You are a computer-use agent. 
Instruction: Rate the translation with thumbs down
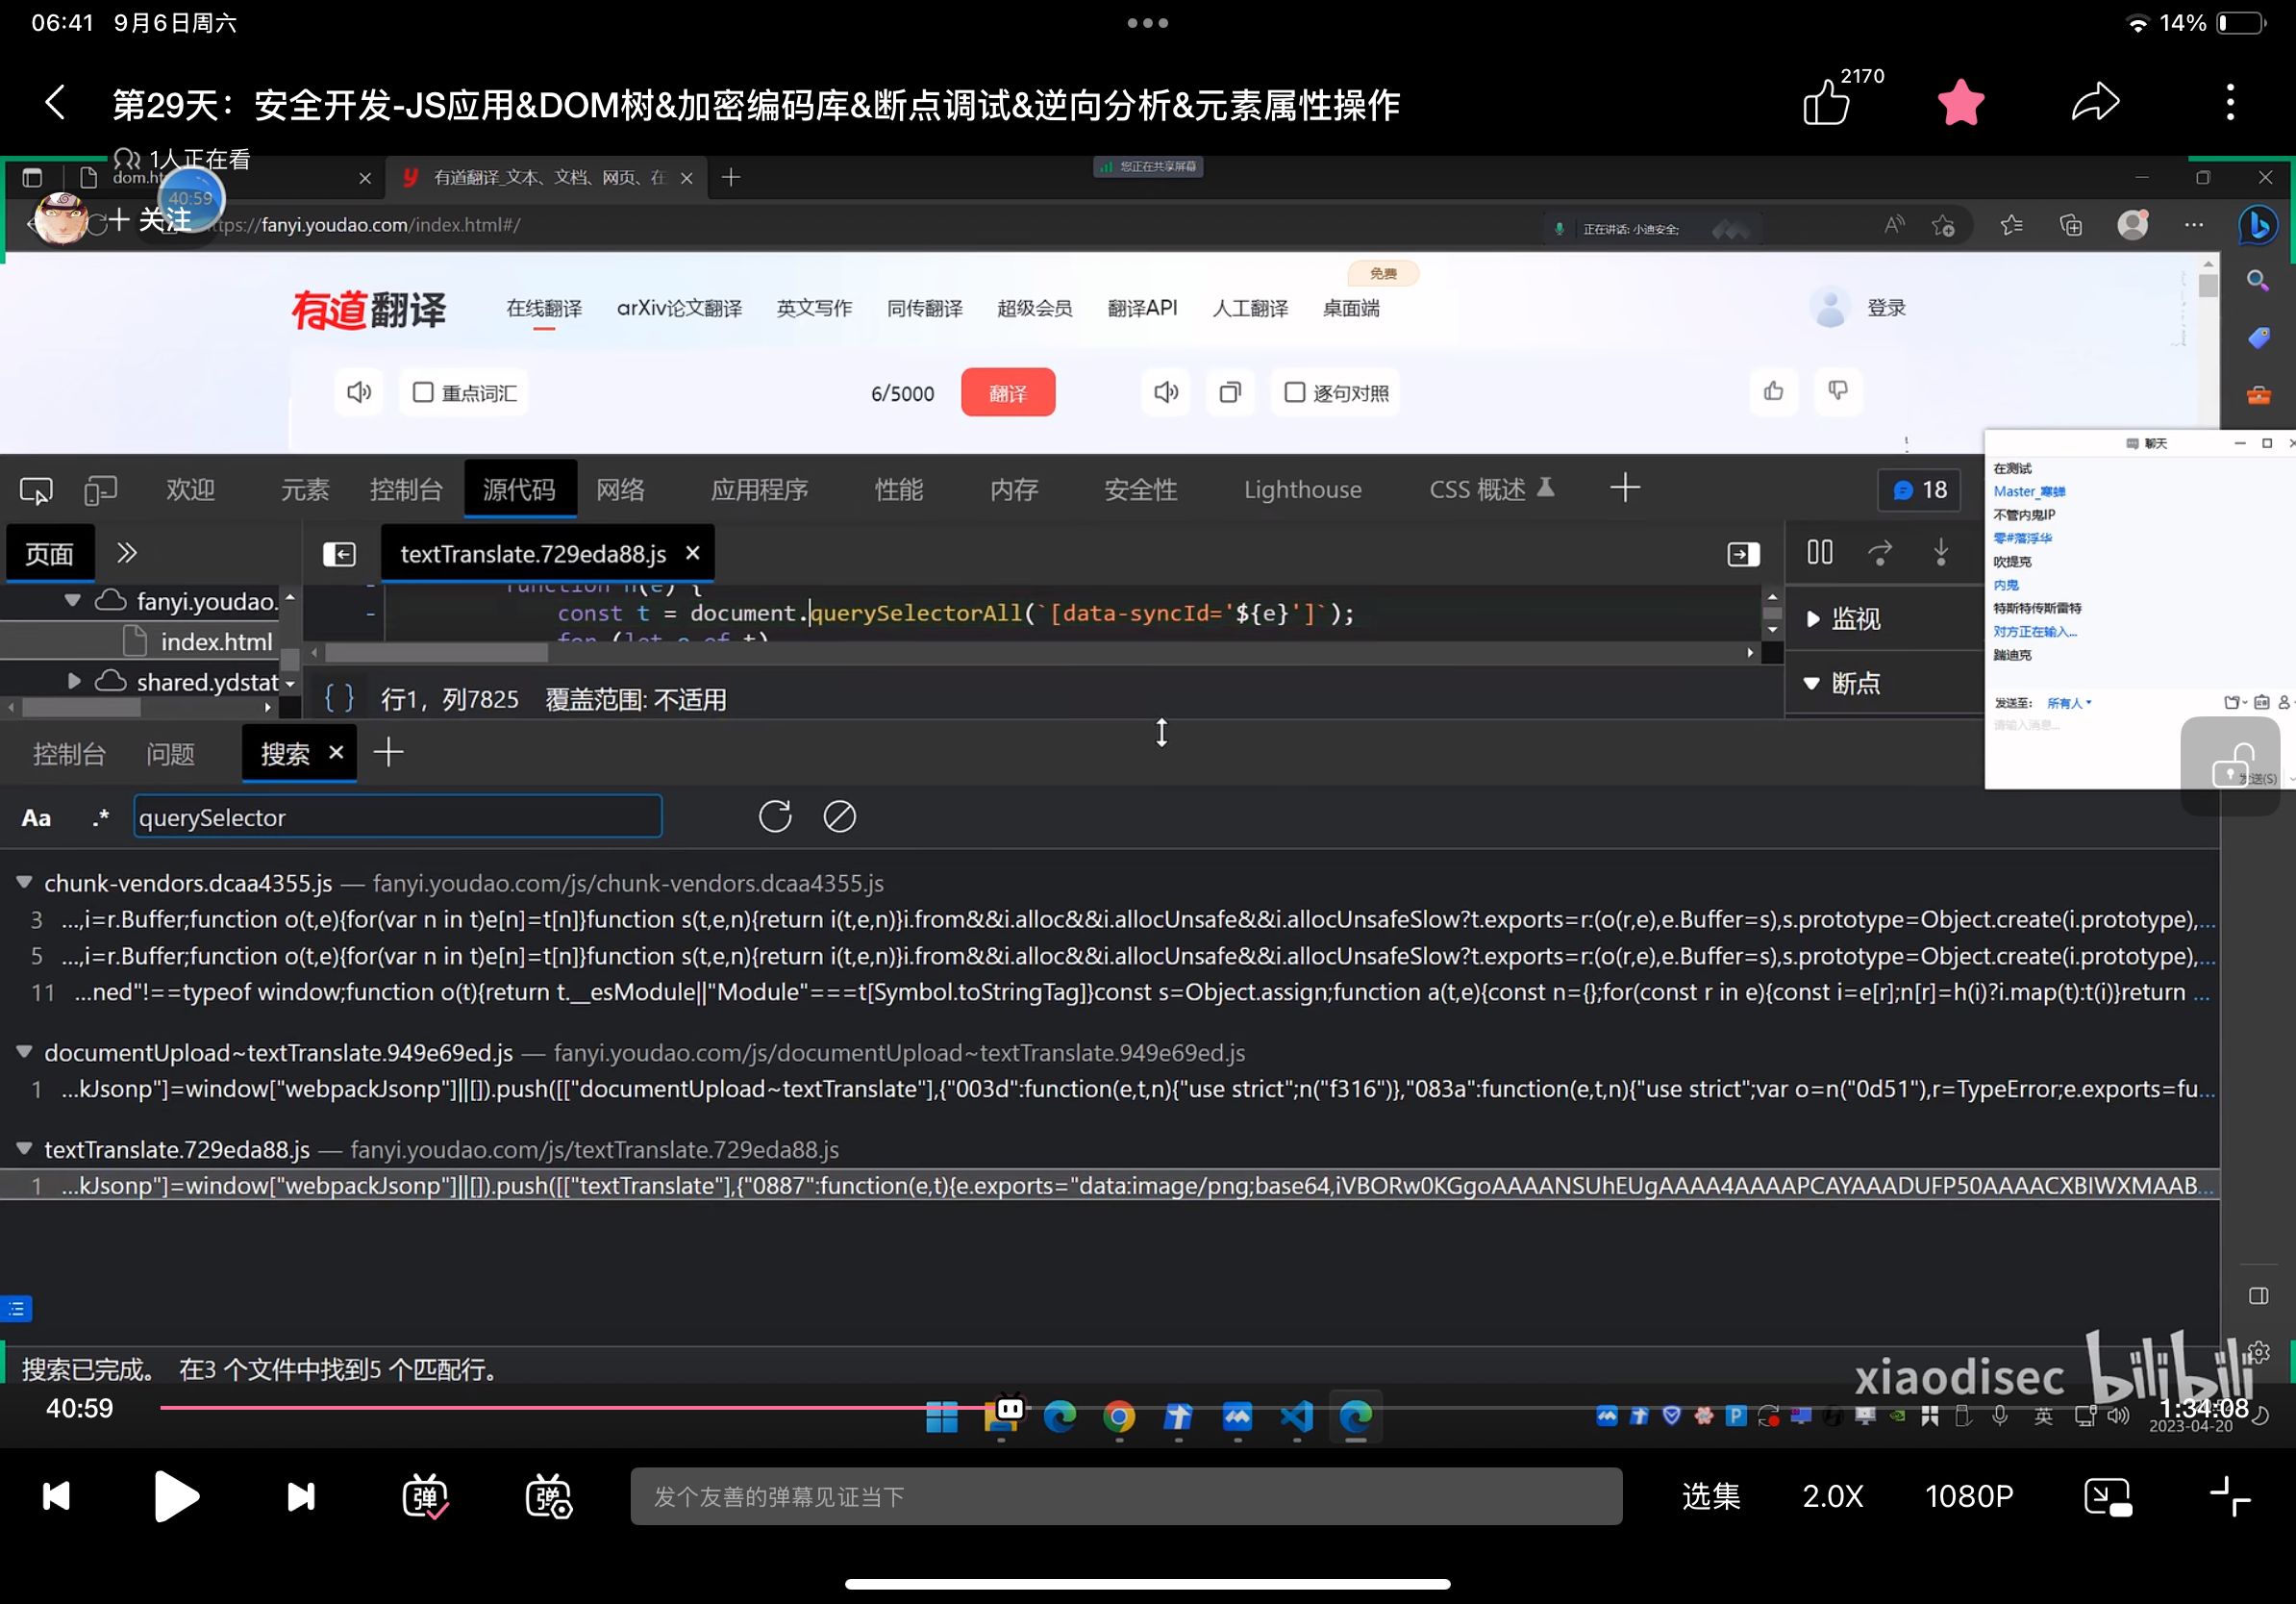coord(1837,391)
